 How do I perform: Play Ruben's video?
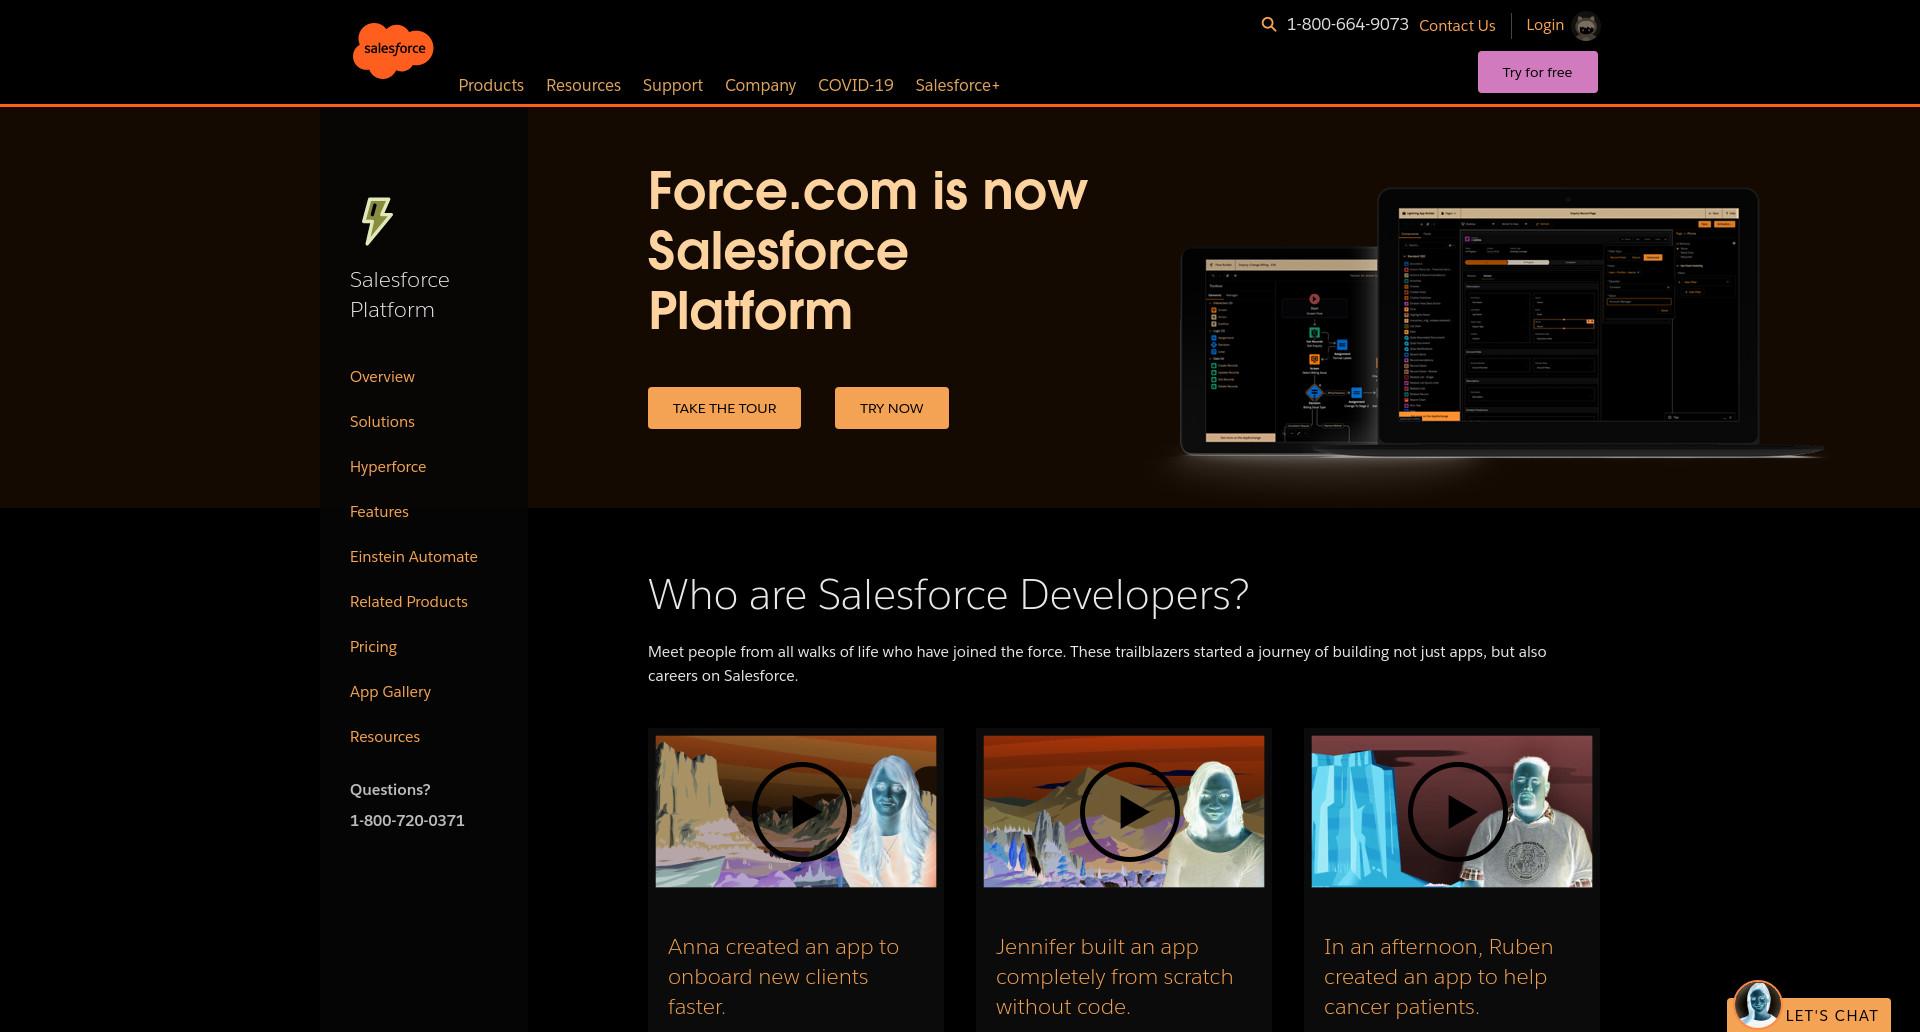click(1458, 812)
